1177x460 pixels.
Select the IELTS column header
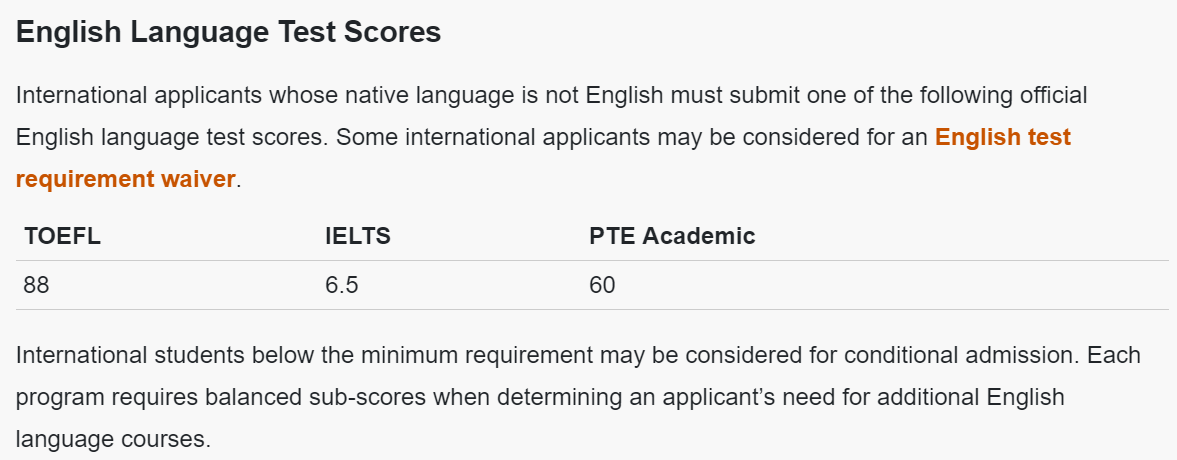(358, 236)
